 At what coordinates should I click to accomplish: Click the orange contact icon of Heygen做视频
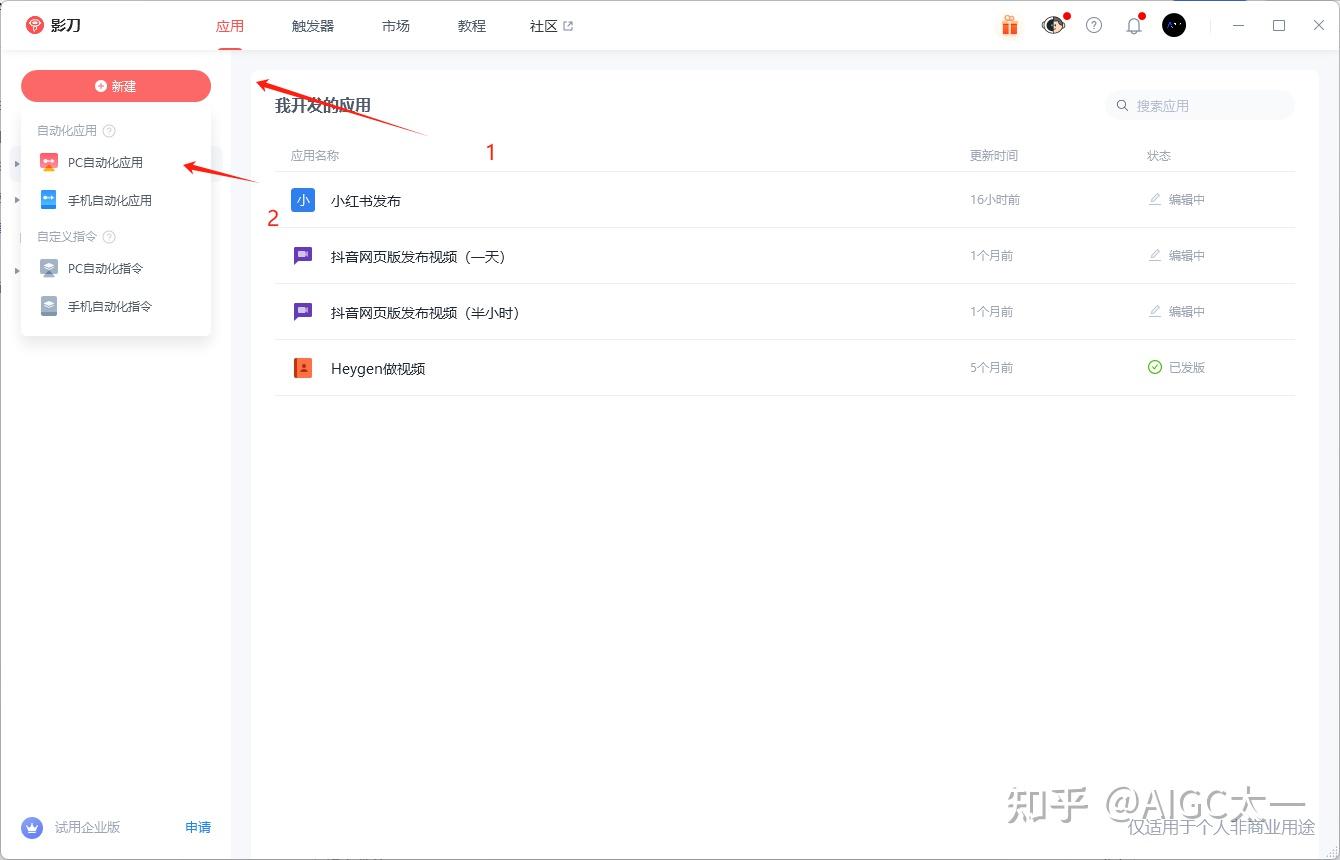click(303, 368)
